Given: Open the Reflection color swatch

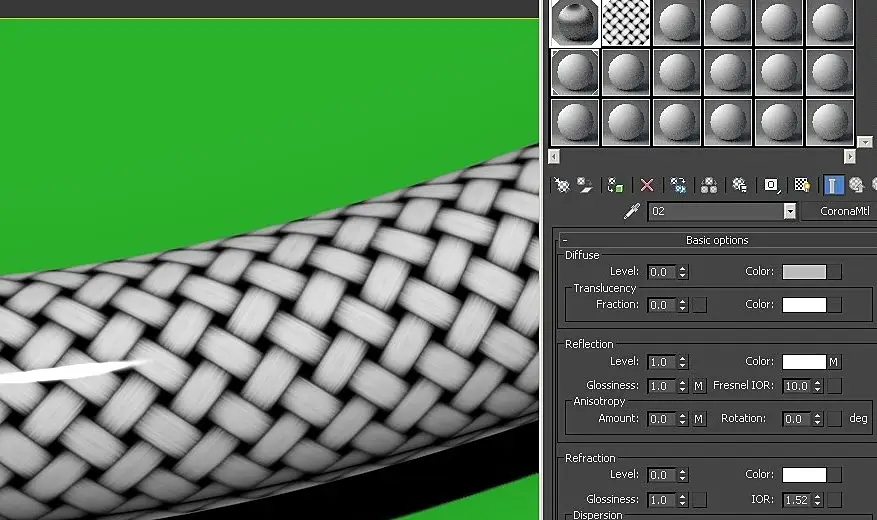Looking at the screenshot, I should (804, 362).
